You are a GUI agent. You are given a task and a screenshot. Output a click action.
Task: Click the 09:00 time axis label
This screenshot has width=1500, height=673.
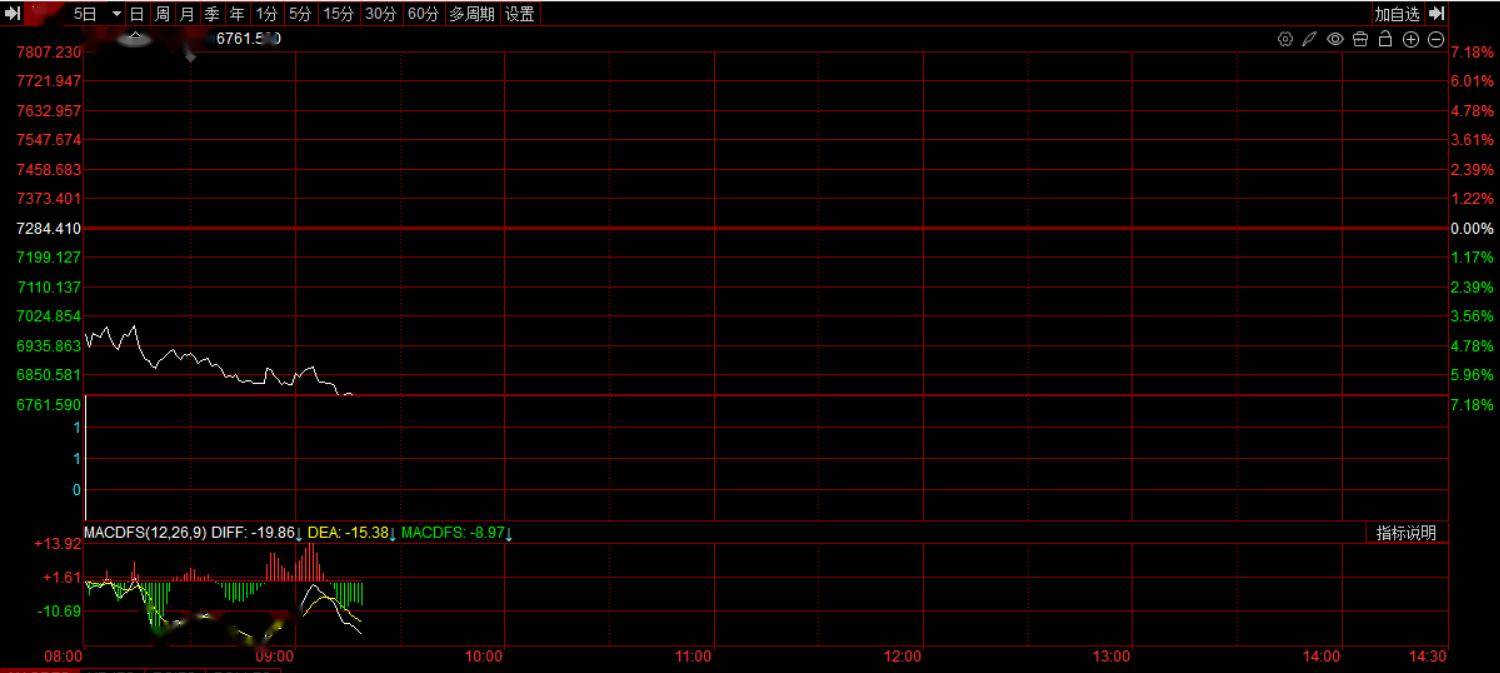click(x=274, y=657)
